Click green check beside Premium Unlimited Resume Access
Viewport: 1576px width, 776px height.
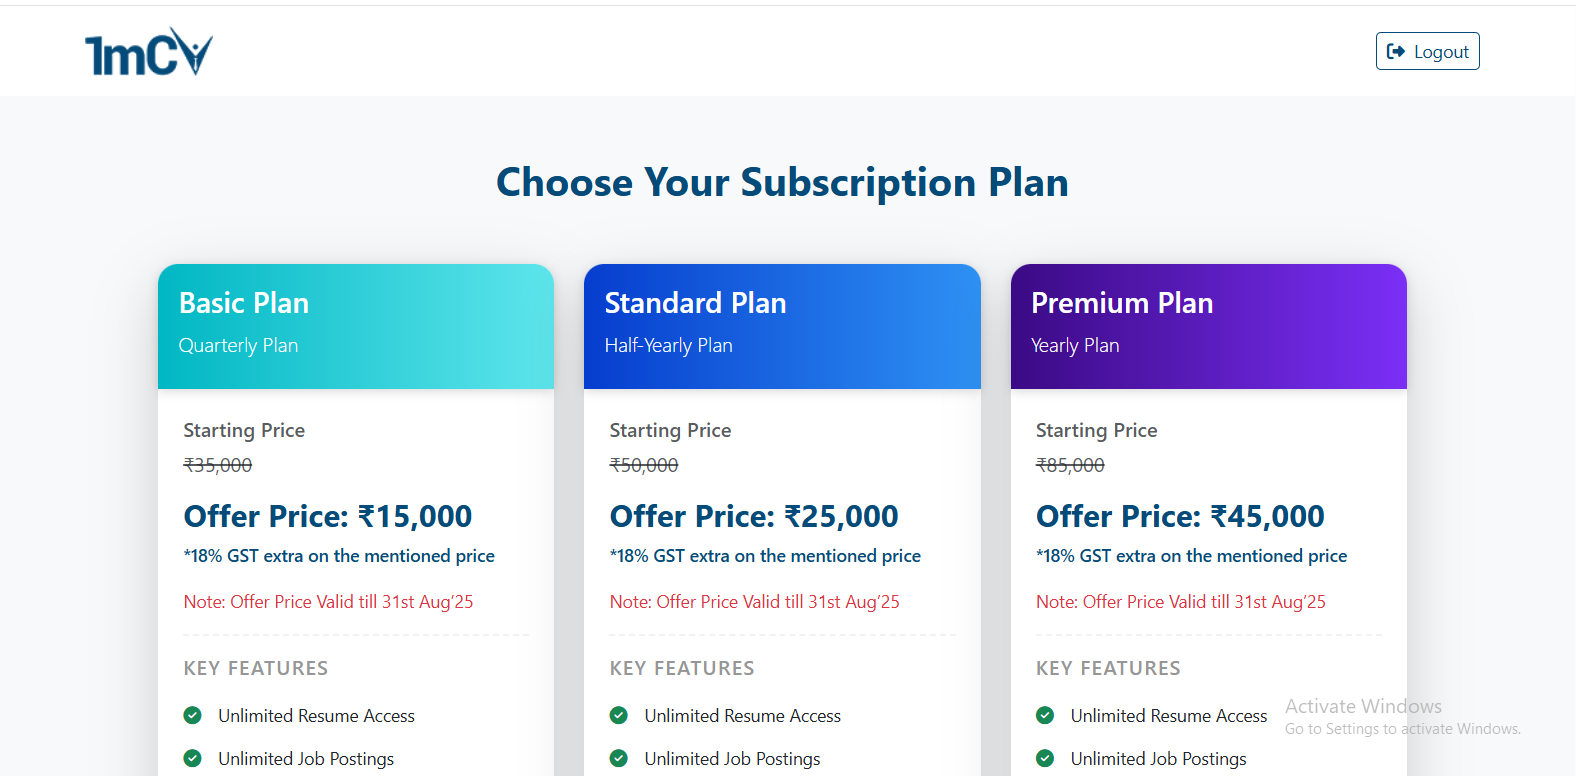(x=1045, y=715)
